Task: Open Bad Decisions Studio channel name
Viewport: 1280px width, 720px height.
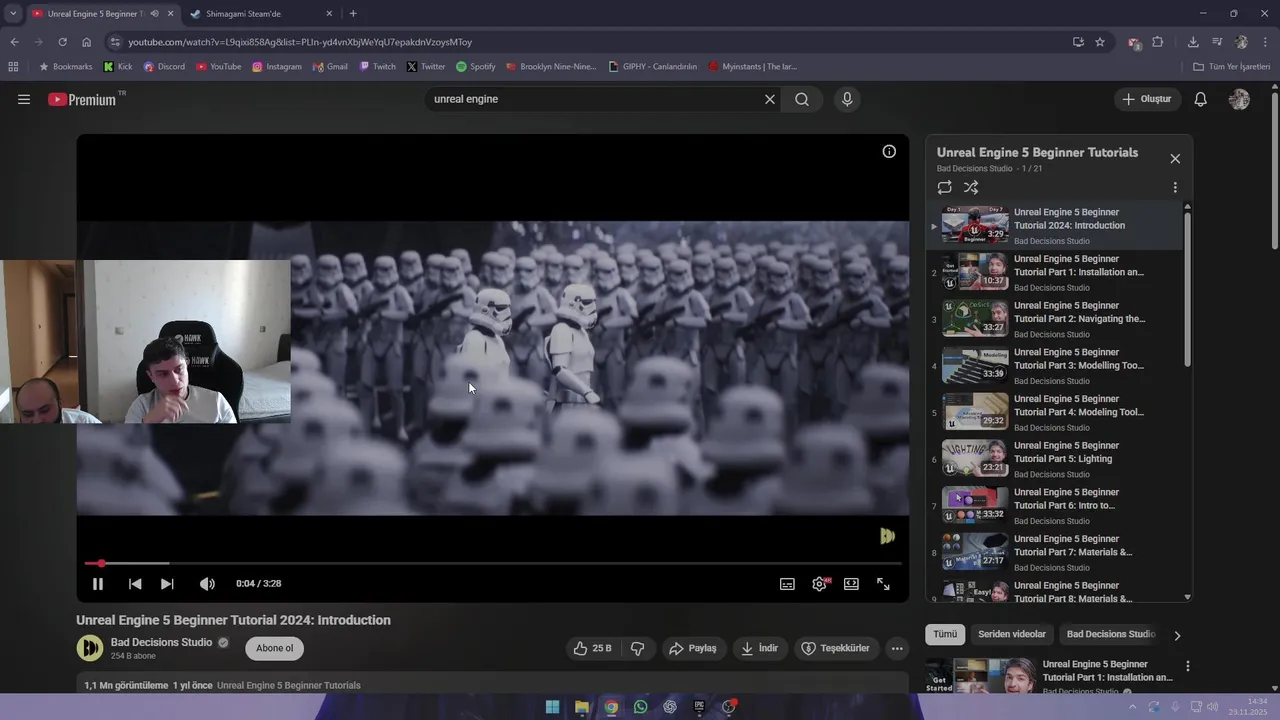Action: (161, 642)
